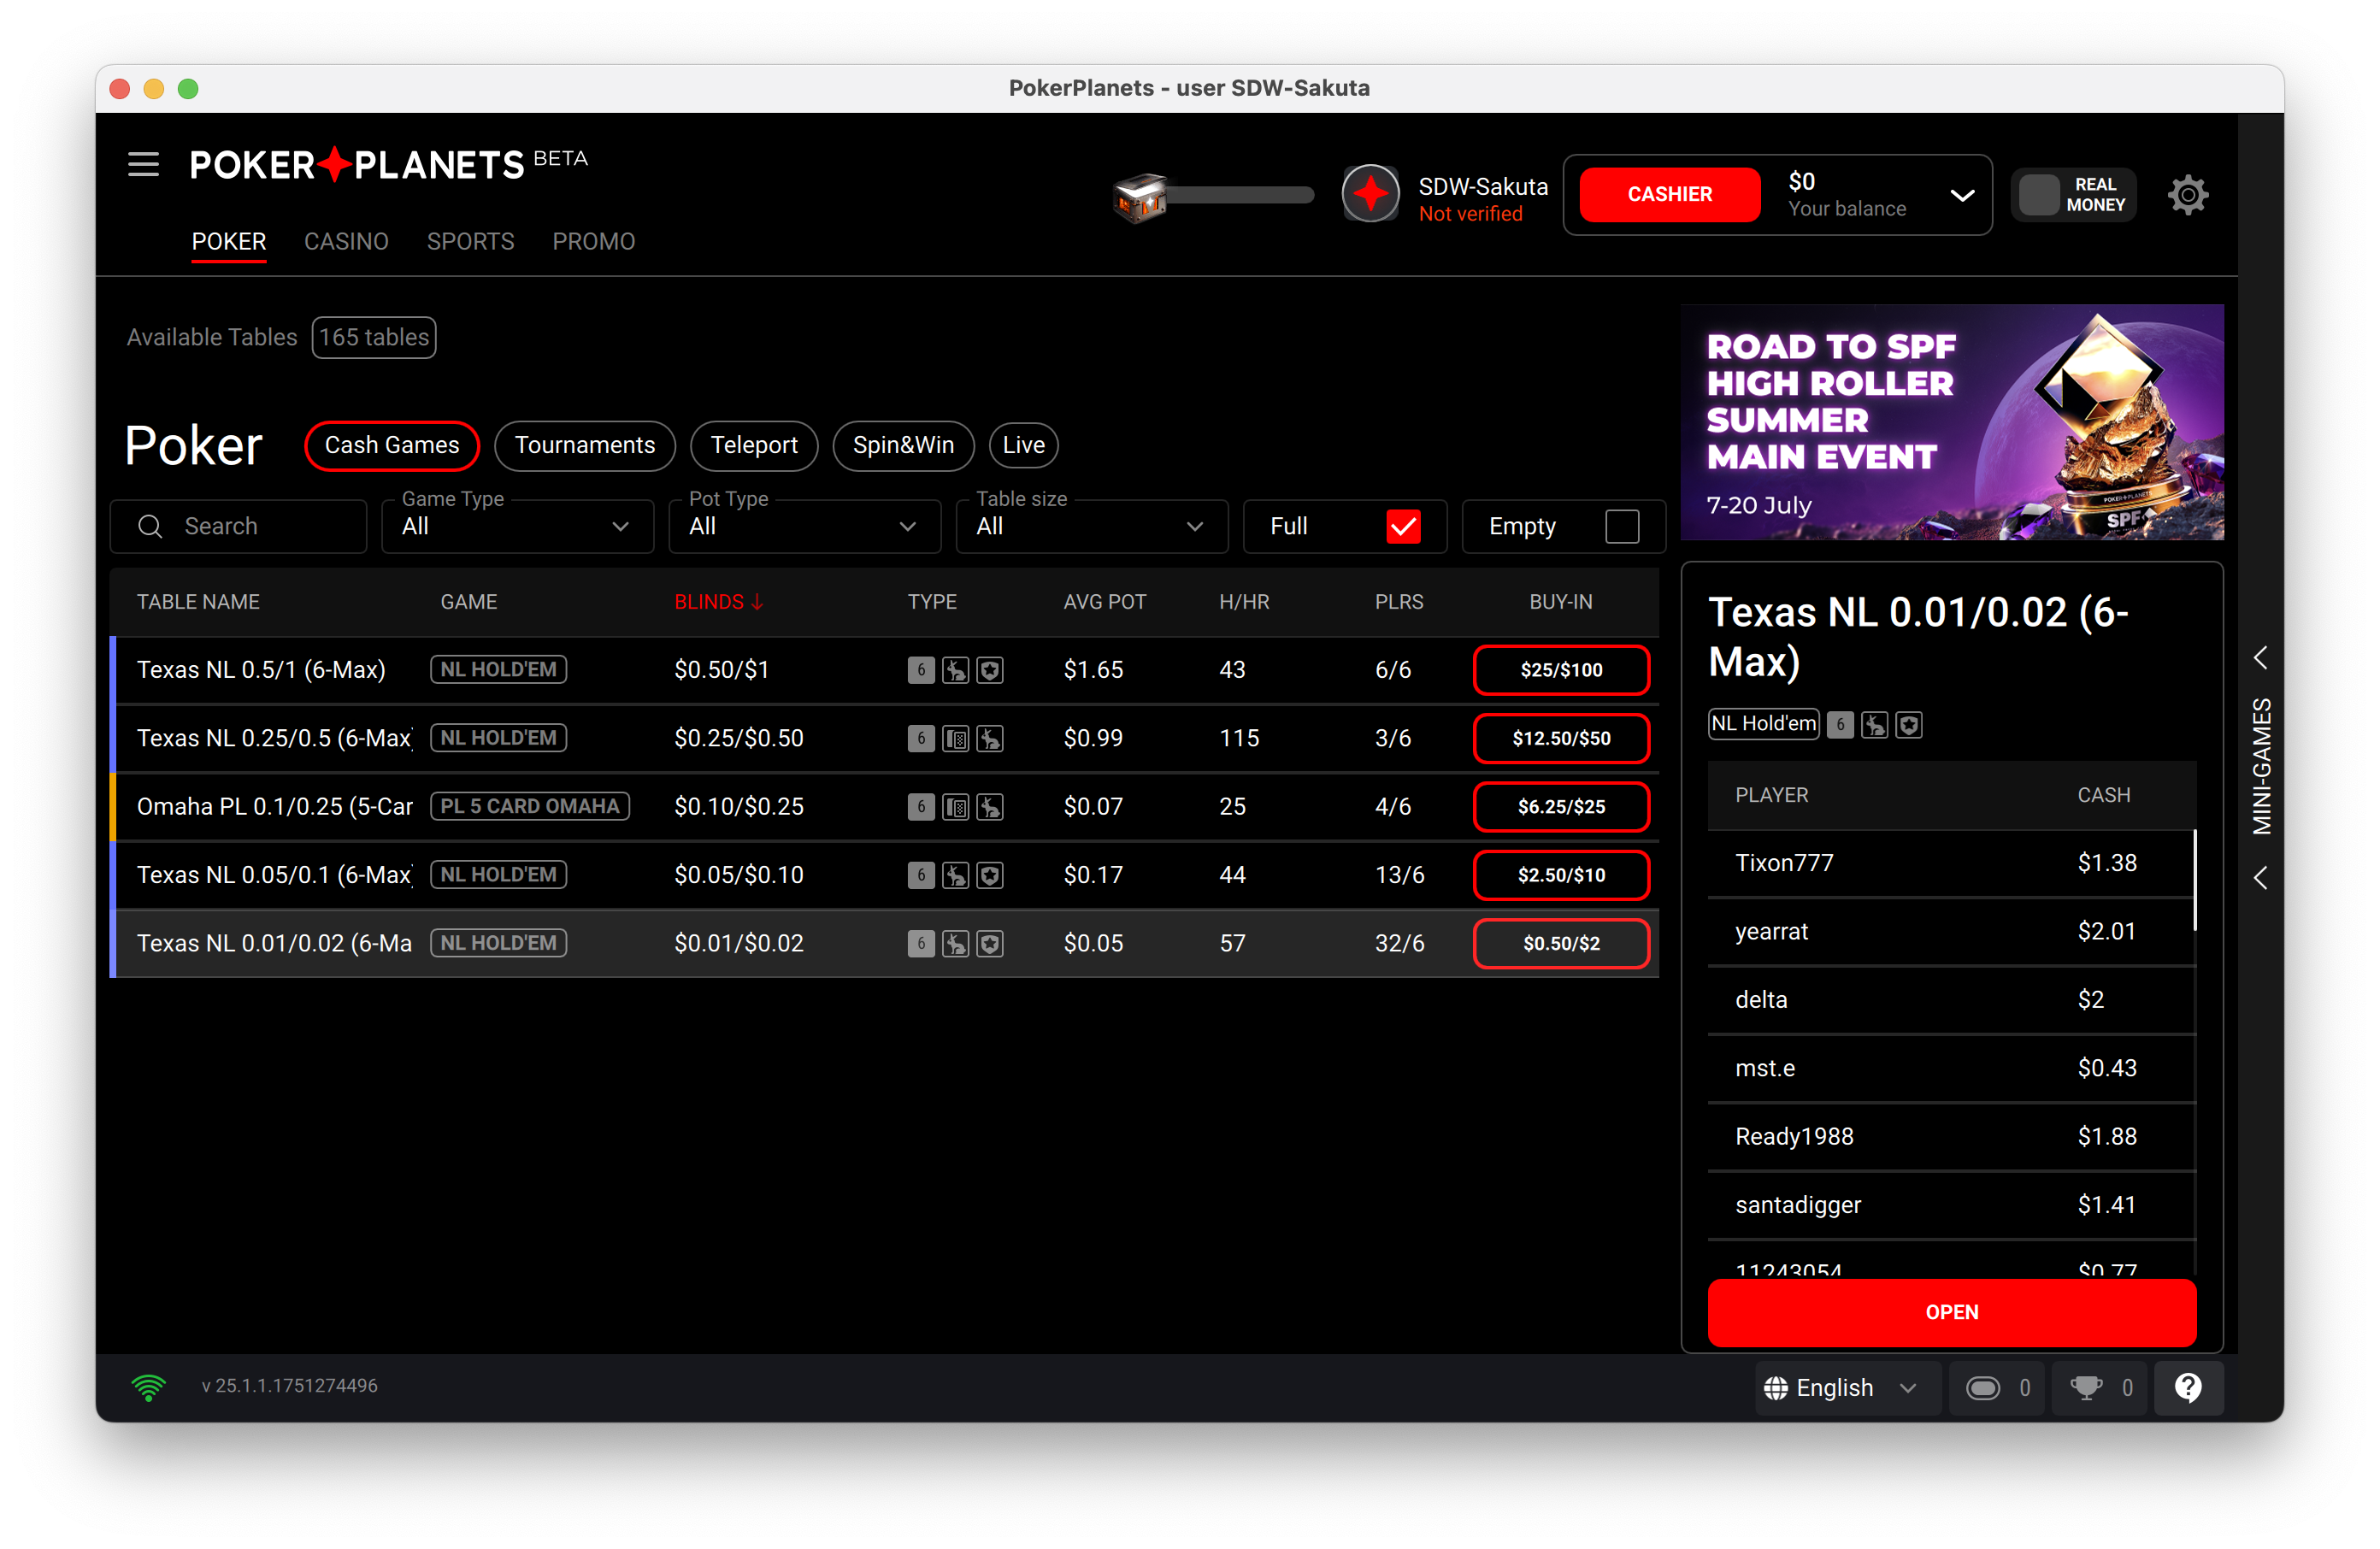Click the red OPEN table button
2380x1549 pixels.
(x=1951, y=1312)
